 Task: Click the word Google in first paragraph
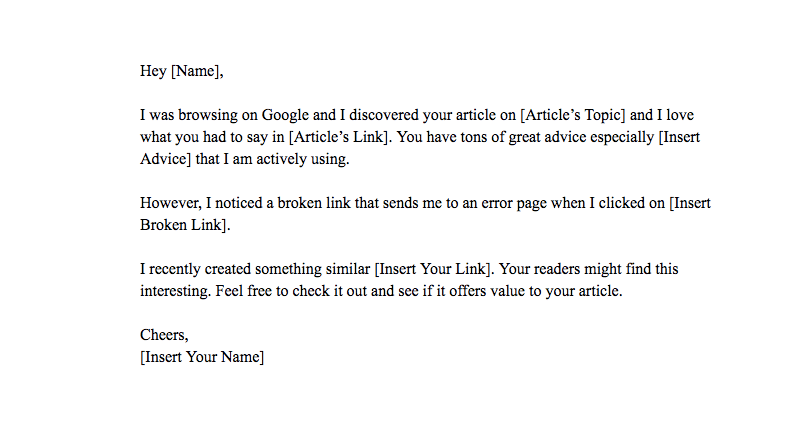point(285,116)
